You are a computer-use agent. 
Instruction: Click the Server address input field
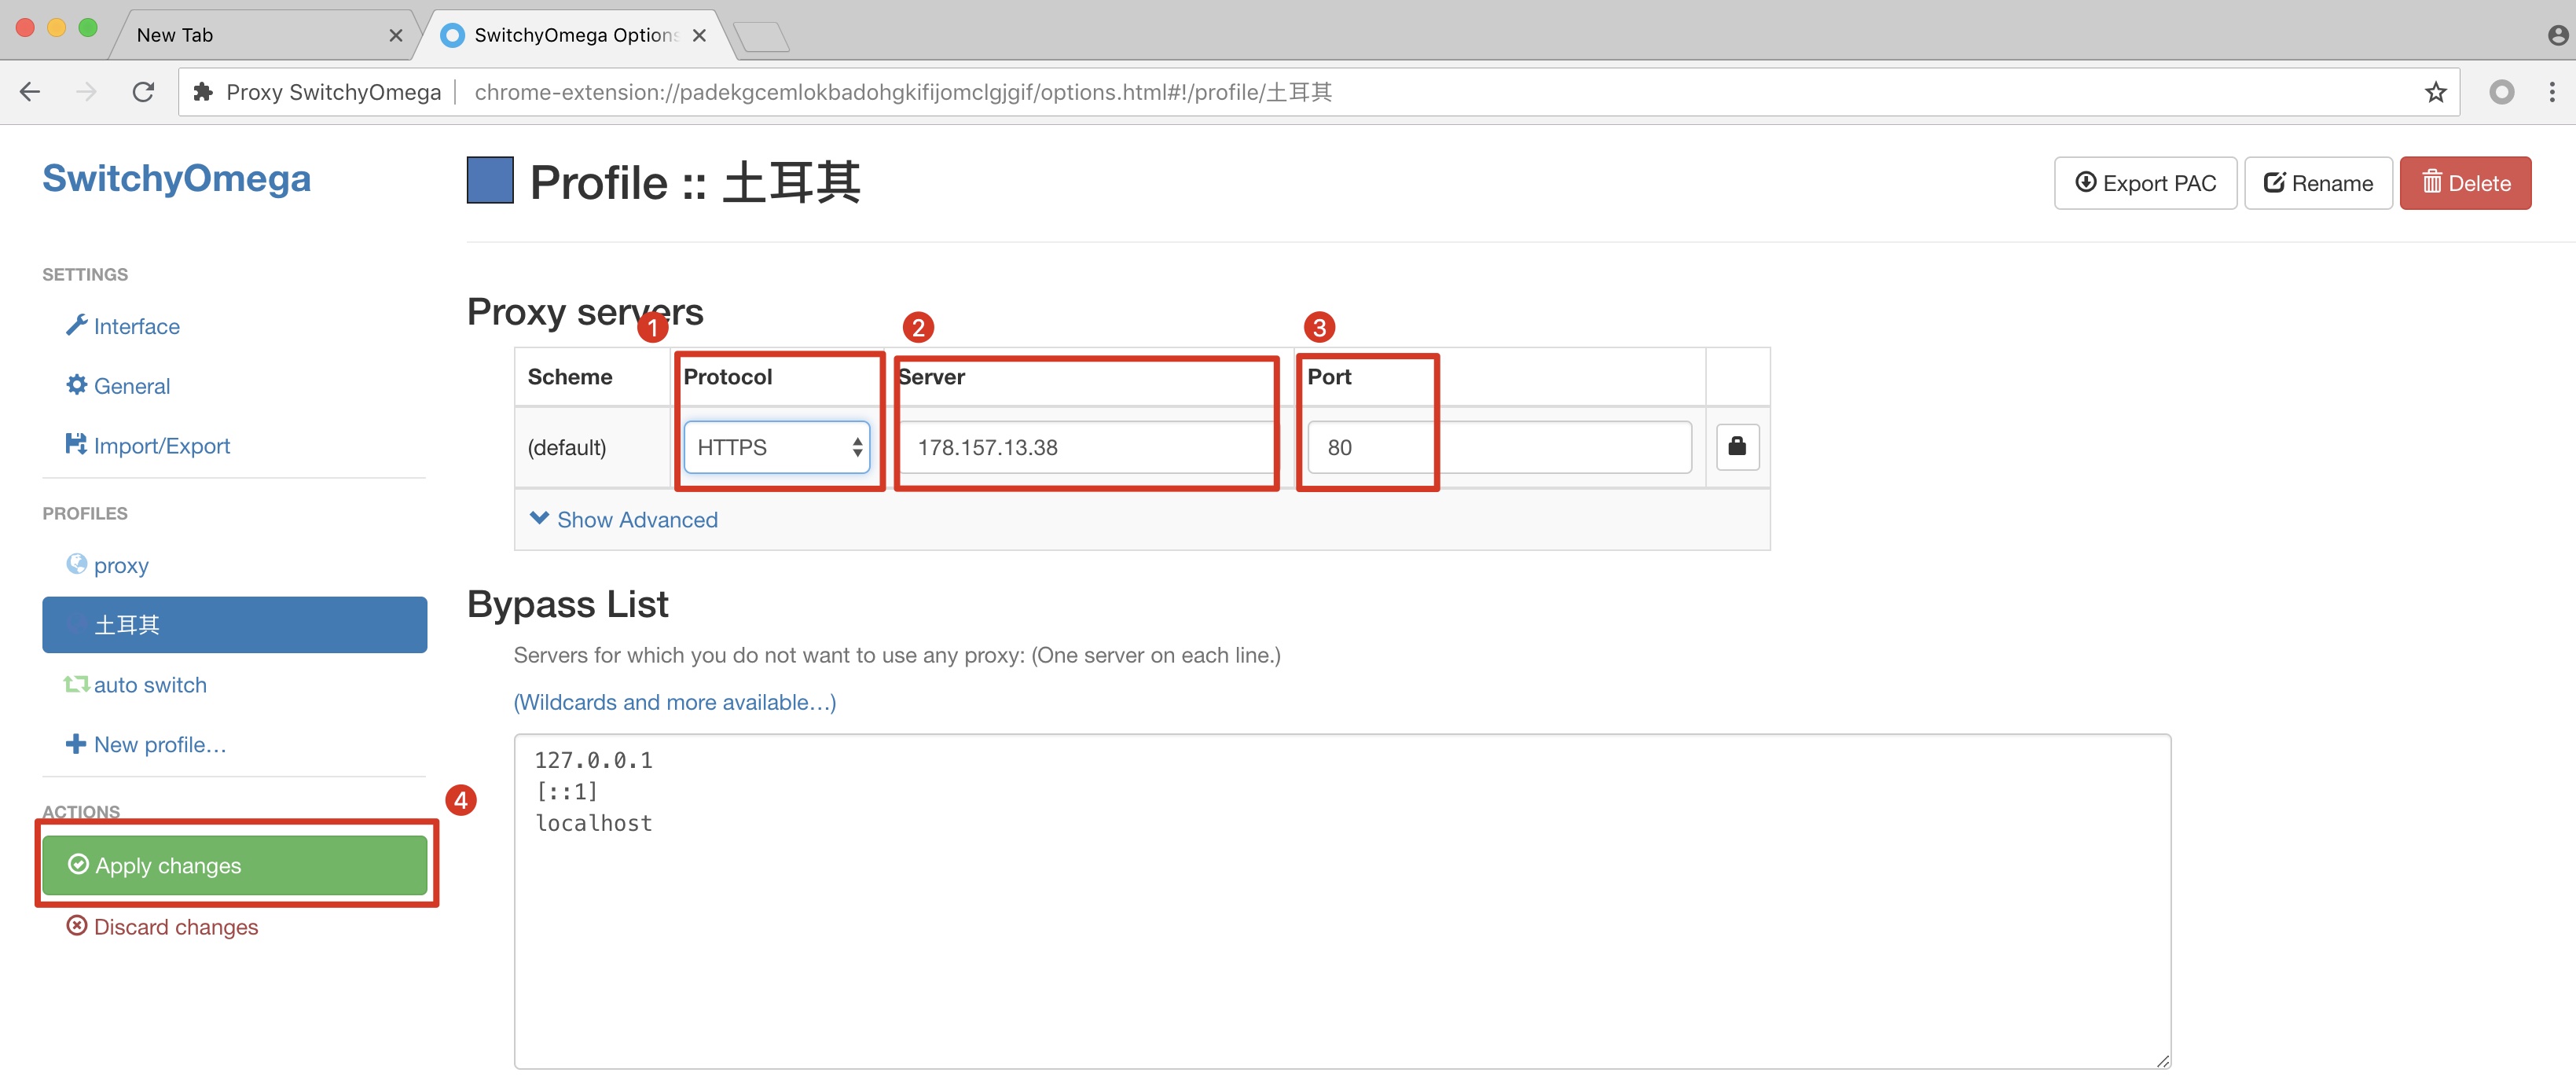click(1086, 447)
